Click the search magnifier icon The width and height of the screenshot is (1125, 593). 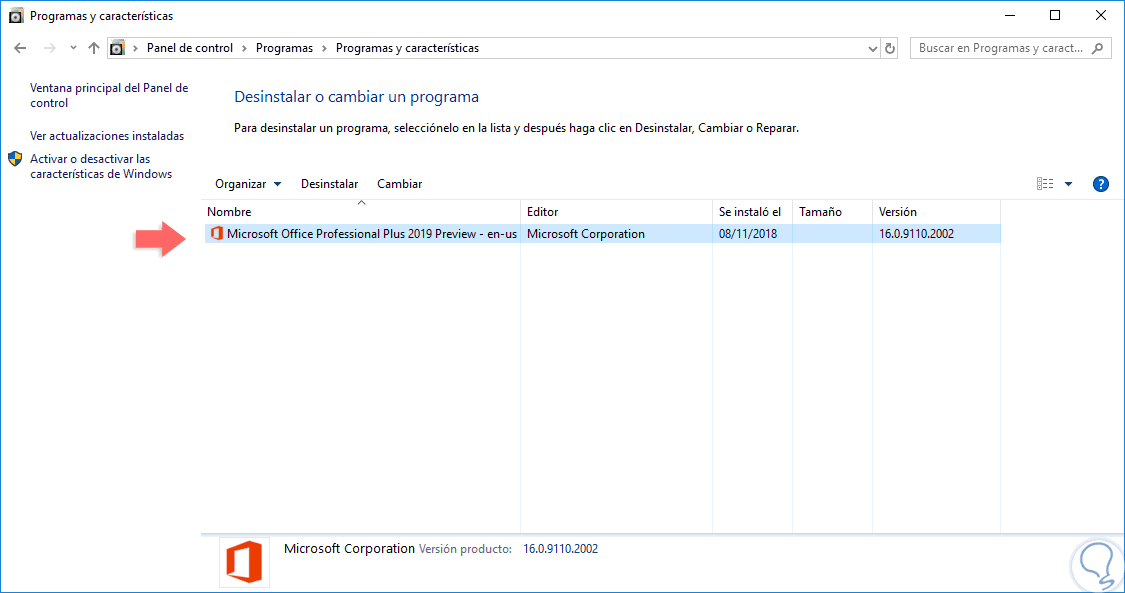click(1097, 48)
